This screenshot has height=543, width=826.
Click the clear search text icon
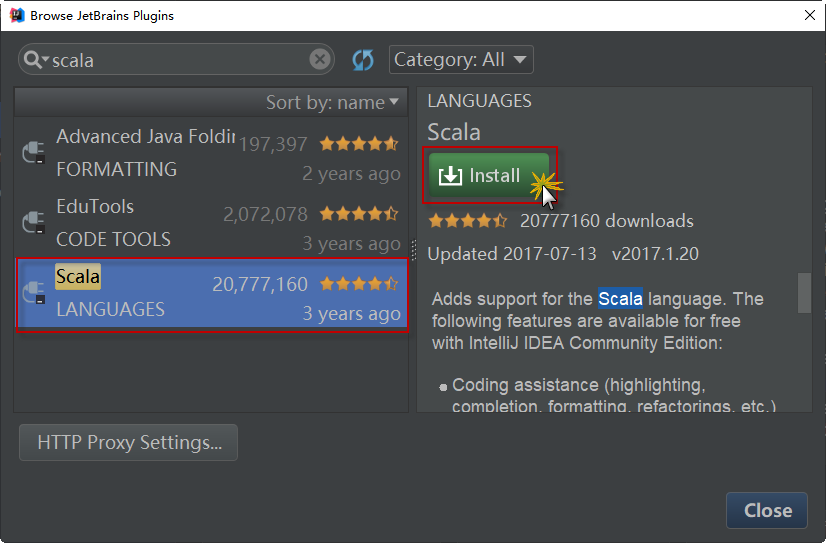pyautogui.click(x=319, y=60)
